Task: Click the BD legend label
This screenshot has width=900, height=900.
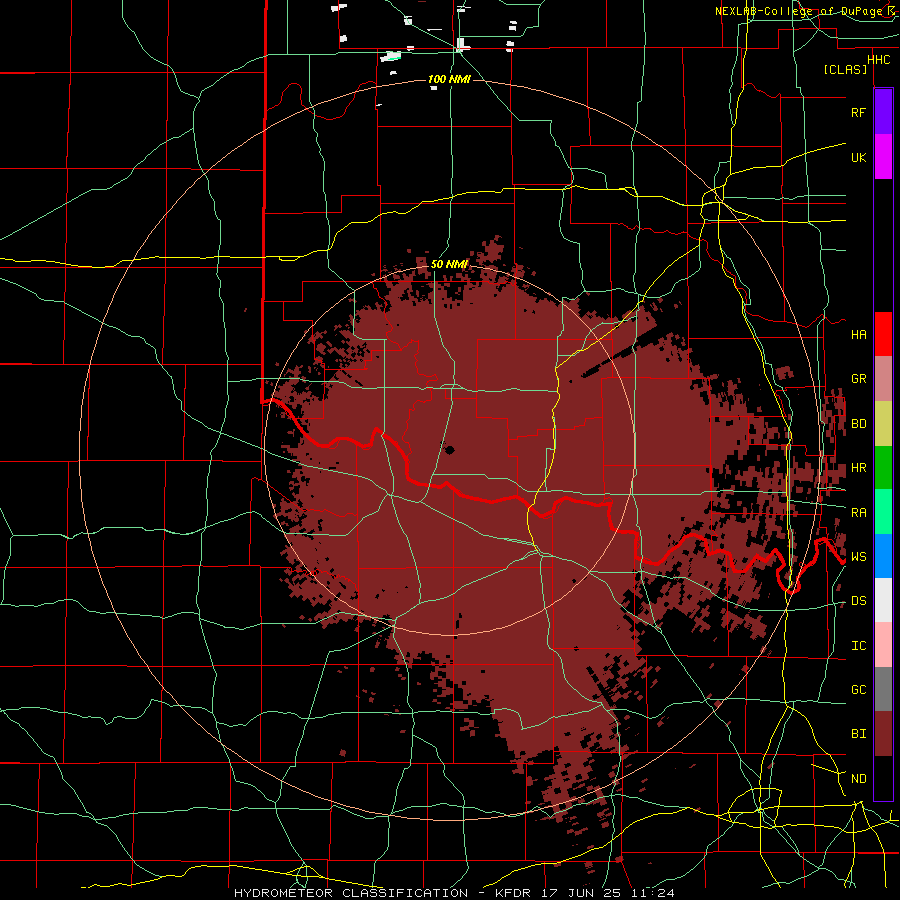Action: pyautogui.click(x=858, y=424)
